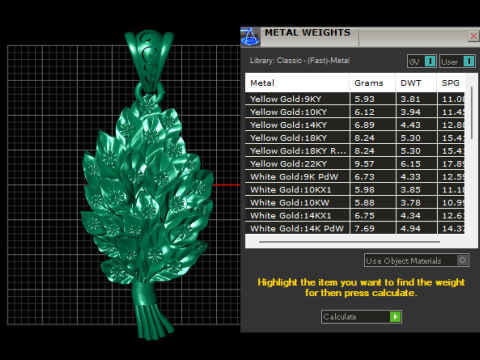Enable Use Object Materials option

[416, 260]
